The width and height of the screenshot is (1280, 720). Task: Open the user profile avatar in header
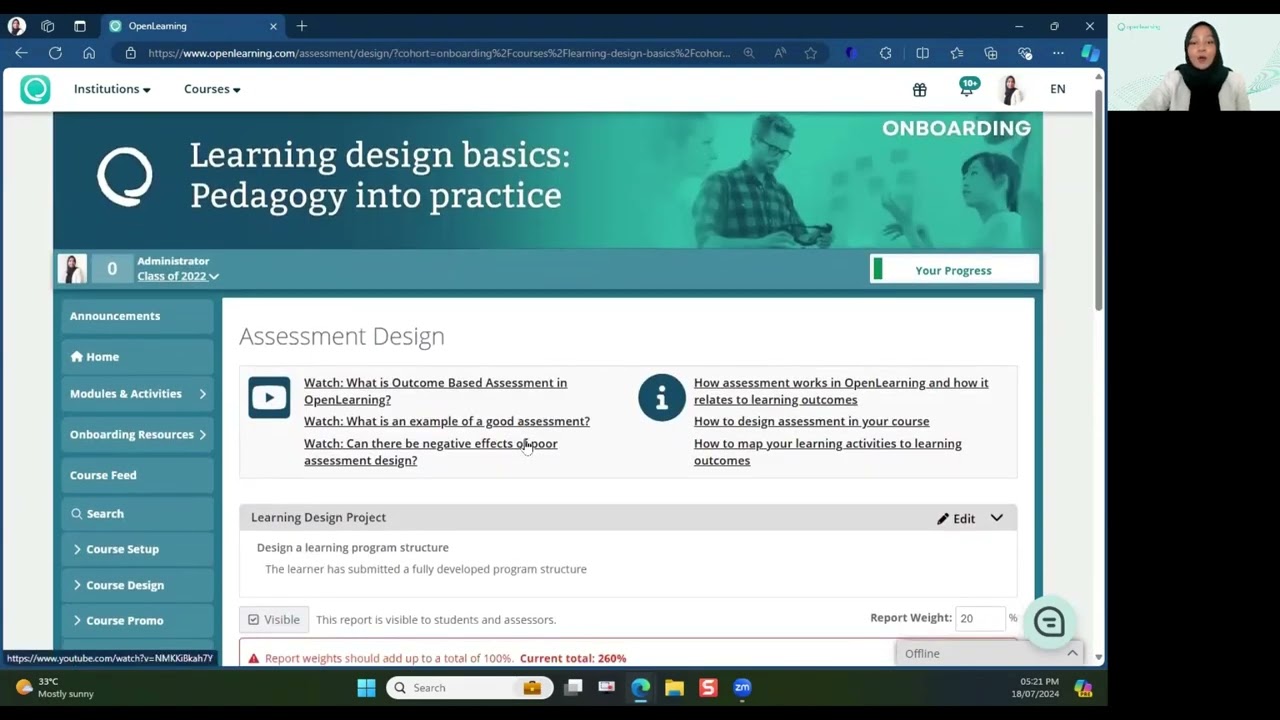[x=1011, y=89]
